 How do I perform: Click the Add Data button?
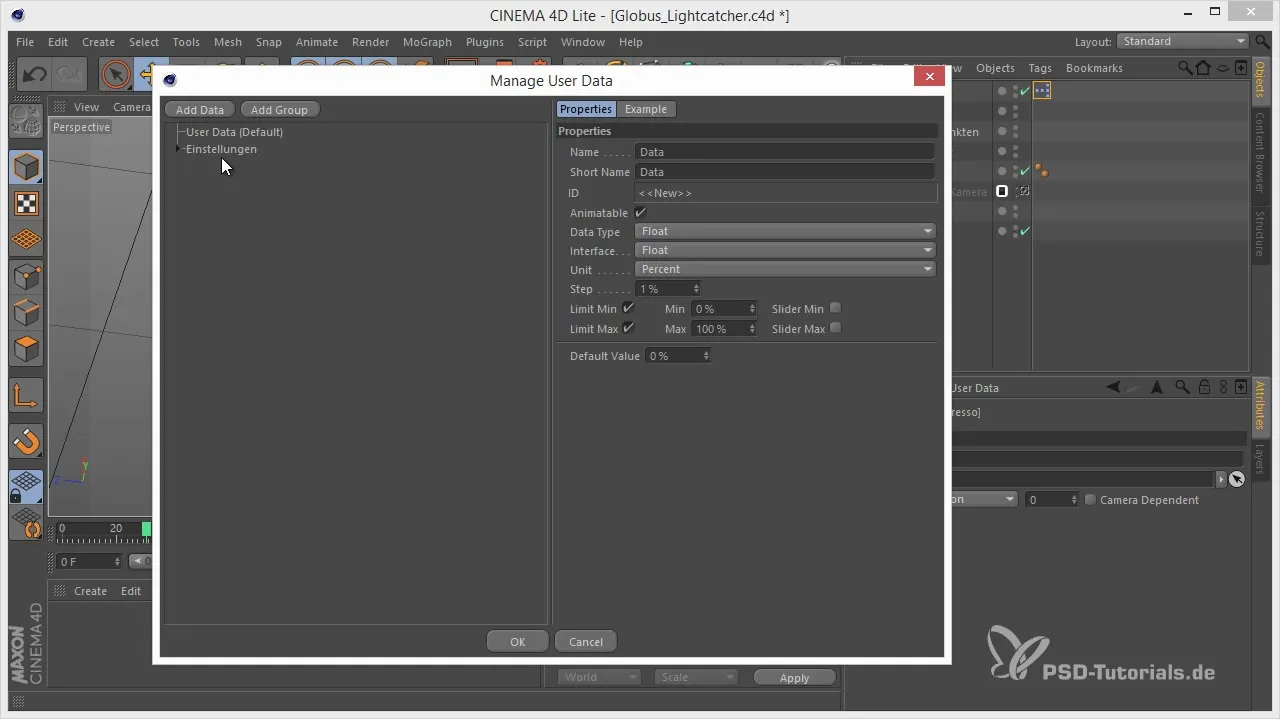(x=200, y=109)
